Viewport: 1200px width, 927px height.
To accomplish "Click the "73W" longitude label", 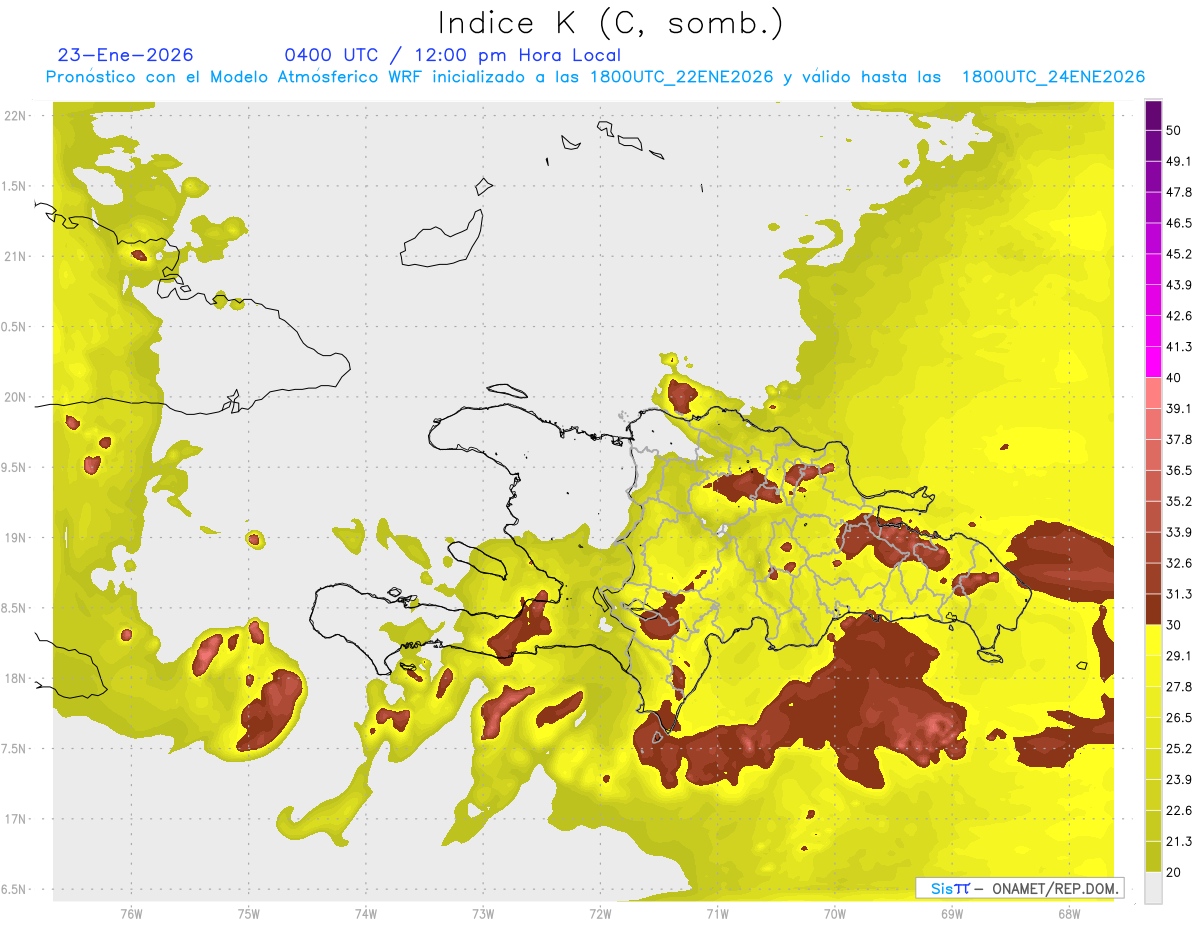I will (483, 914).
